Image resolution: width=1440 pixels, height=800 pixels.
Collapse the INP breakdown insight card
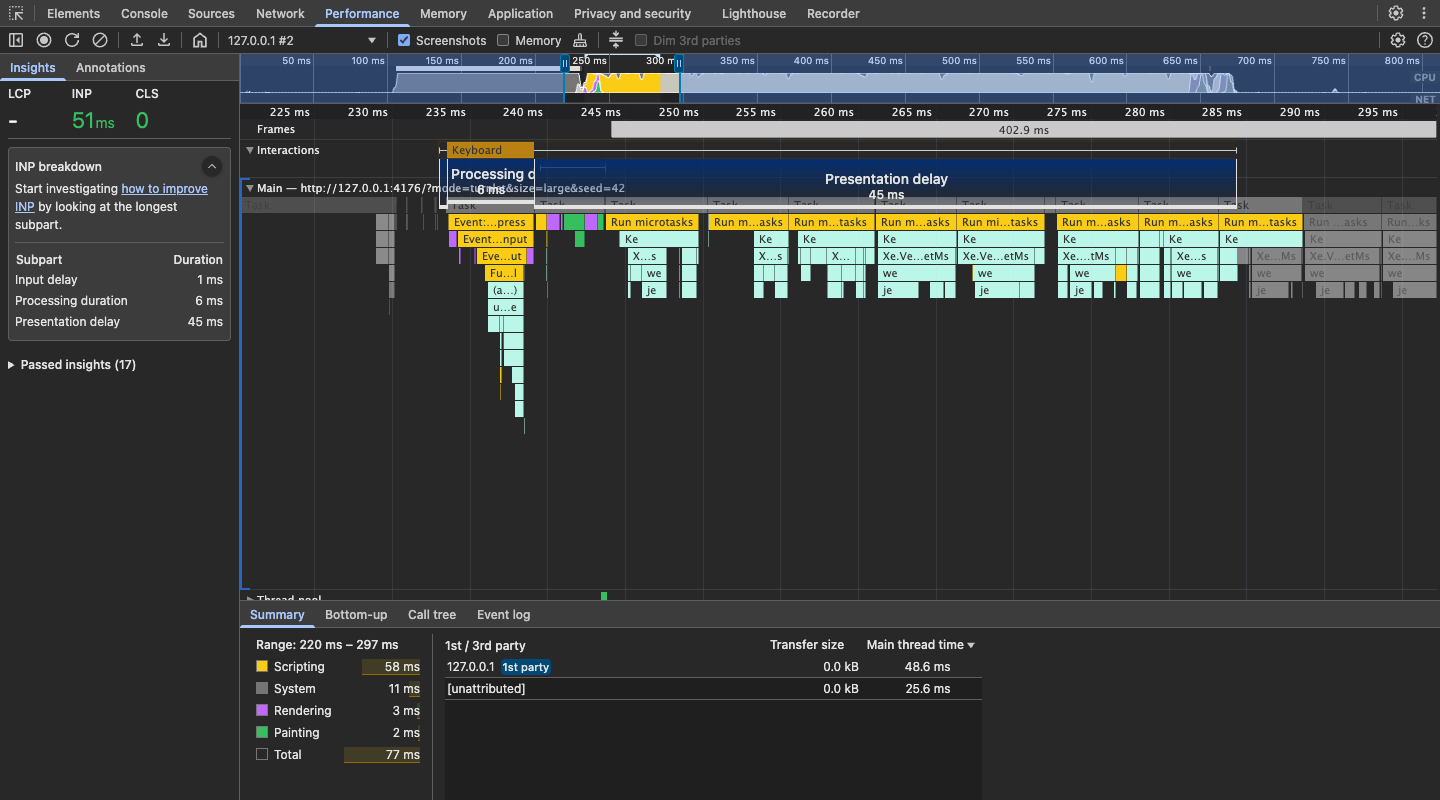[x=211, y=166]
